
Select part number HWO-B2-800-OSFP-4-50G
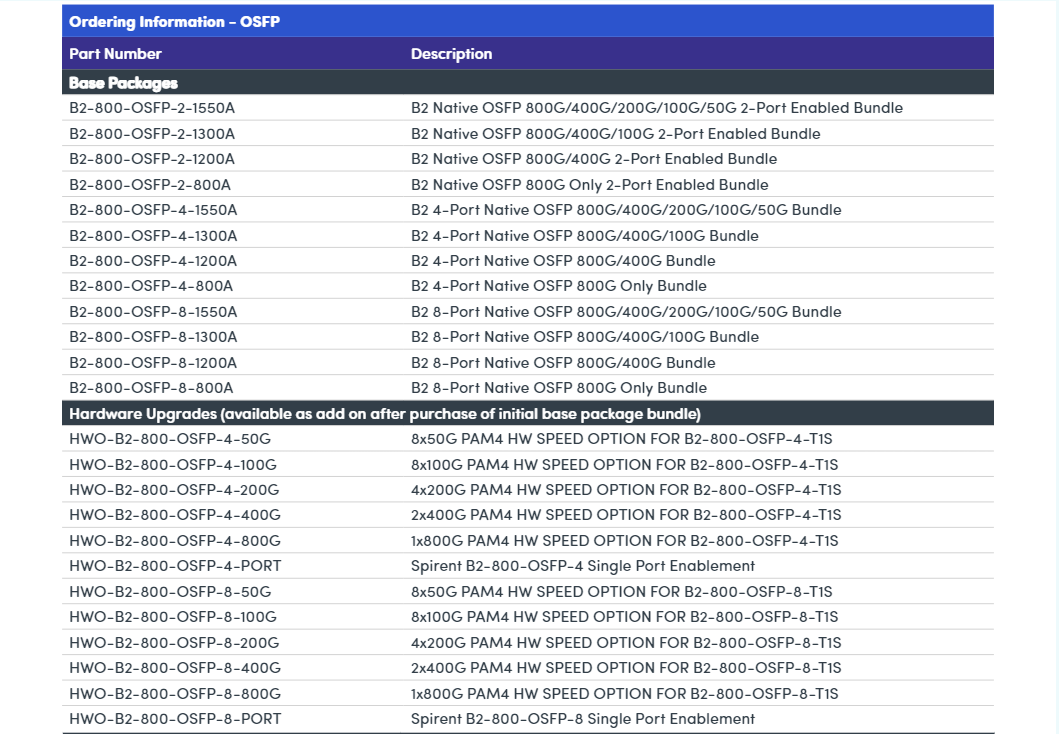(x=170, y=439)
